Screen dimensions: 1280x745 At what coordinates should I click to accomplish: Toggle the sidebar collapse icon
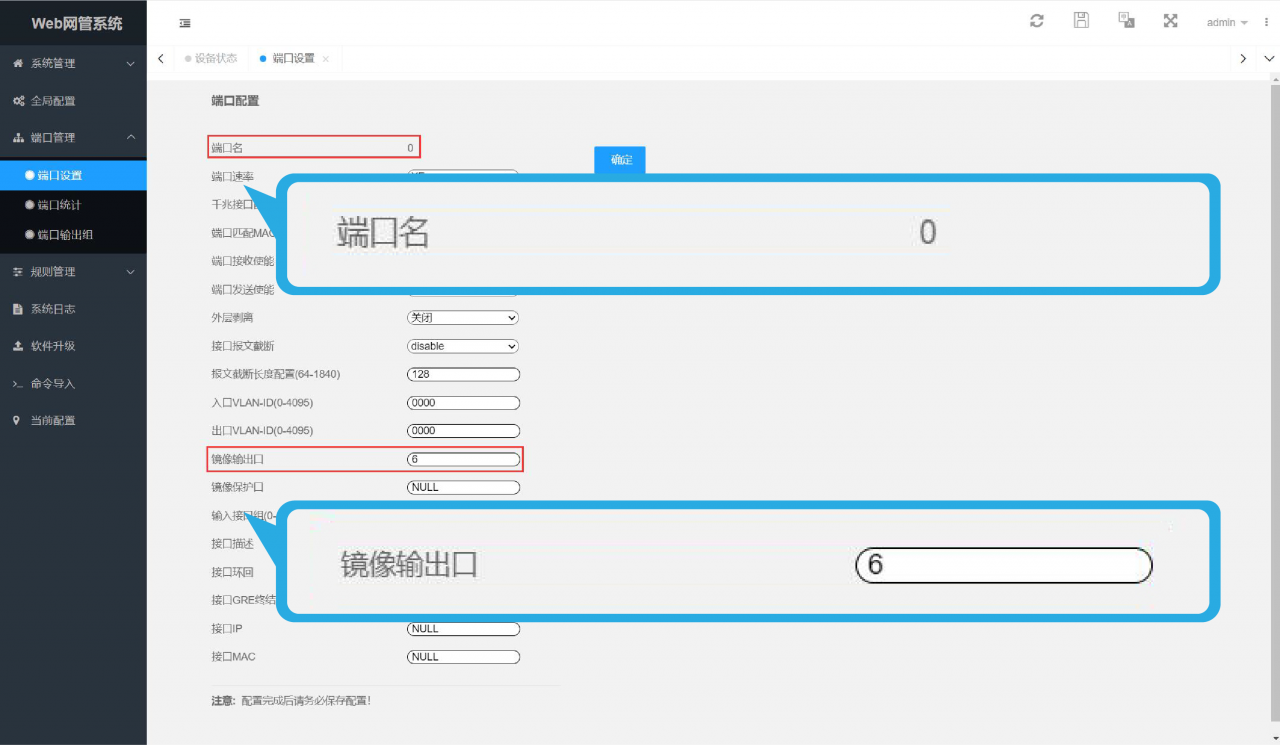point(185,23)
